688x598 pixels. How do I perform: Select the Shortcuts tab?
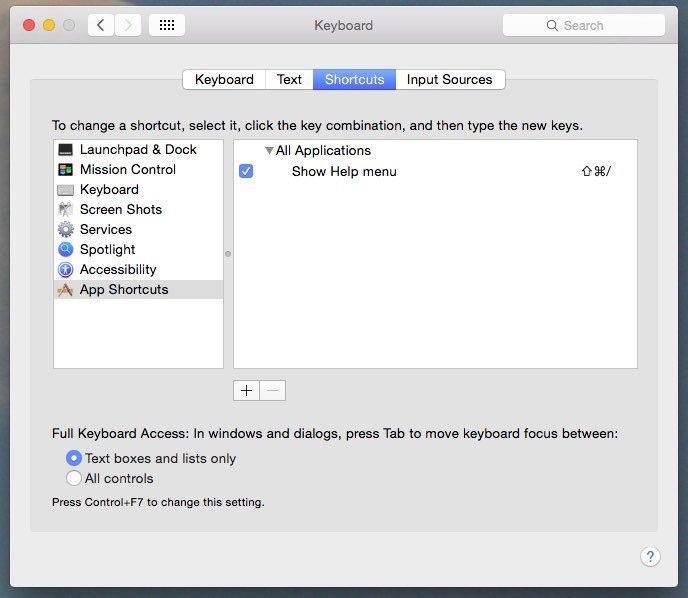point(355,79)
